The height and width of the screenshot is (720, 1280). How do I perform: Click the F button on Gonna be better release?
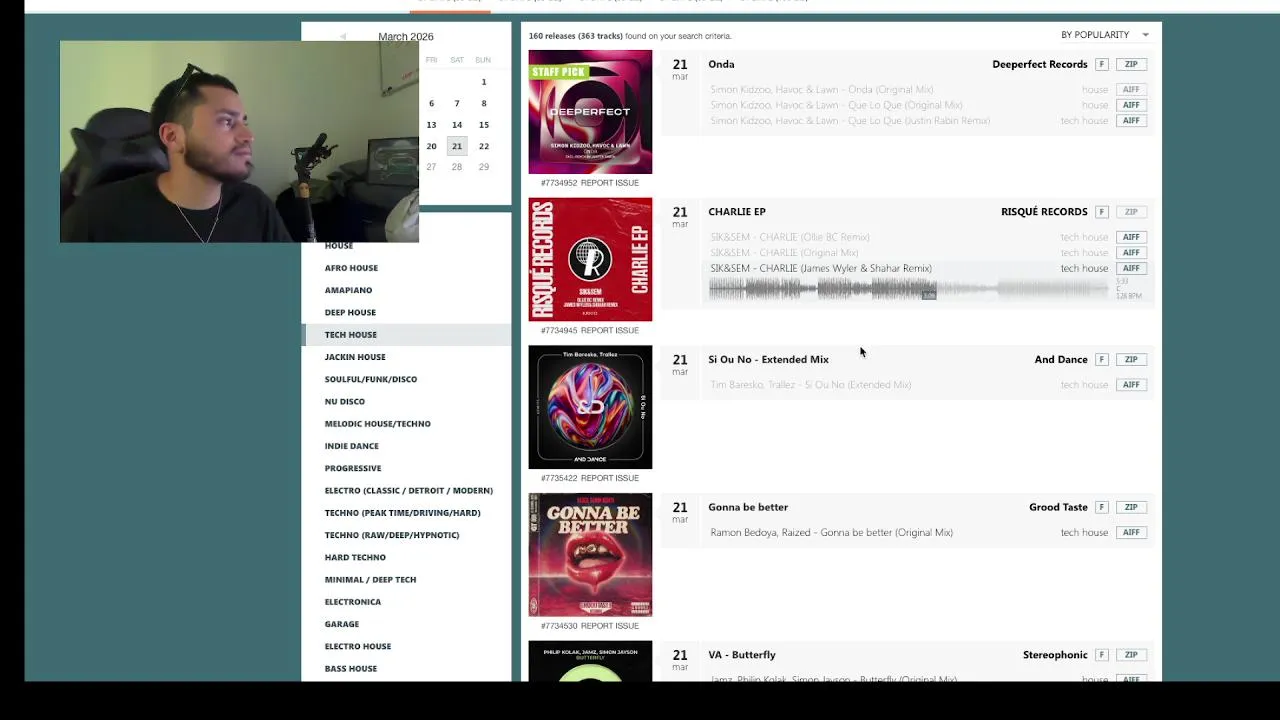(x=1102, y=508)
